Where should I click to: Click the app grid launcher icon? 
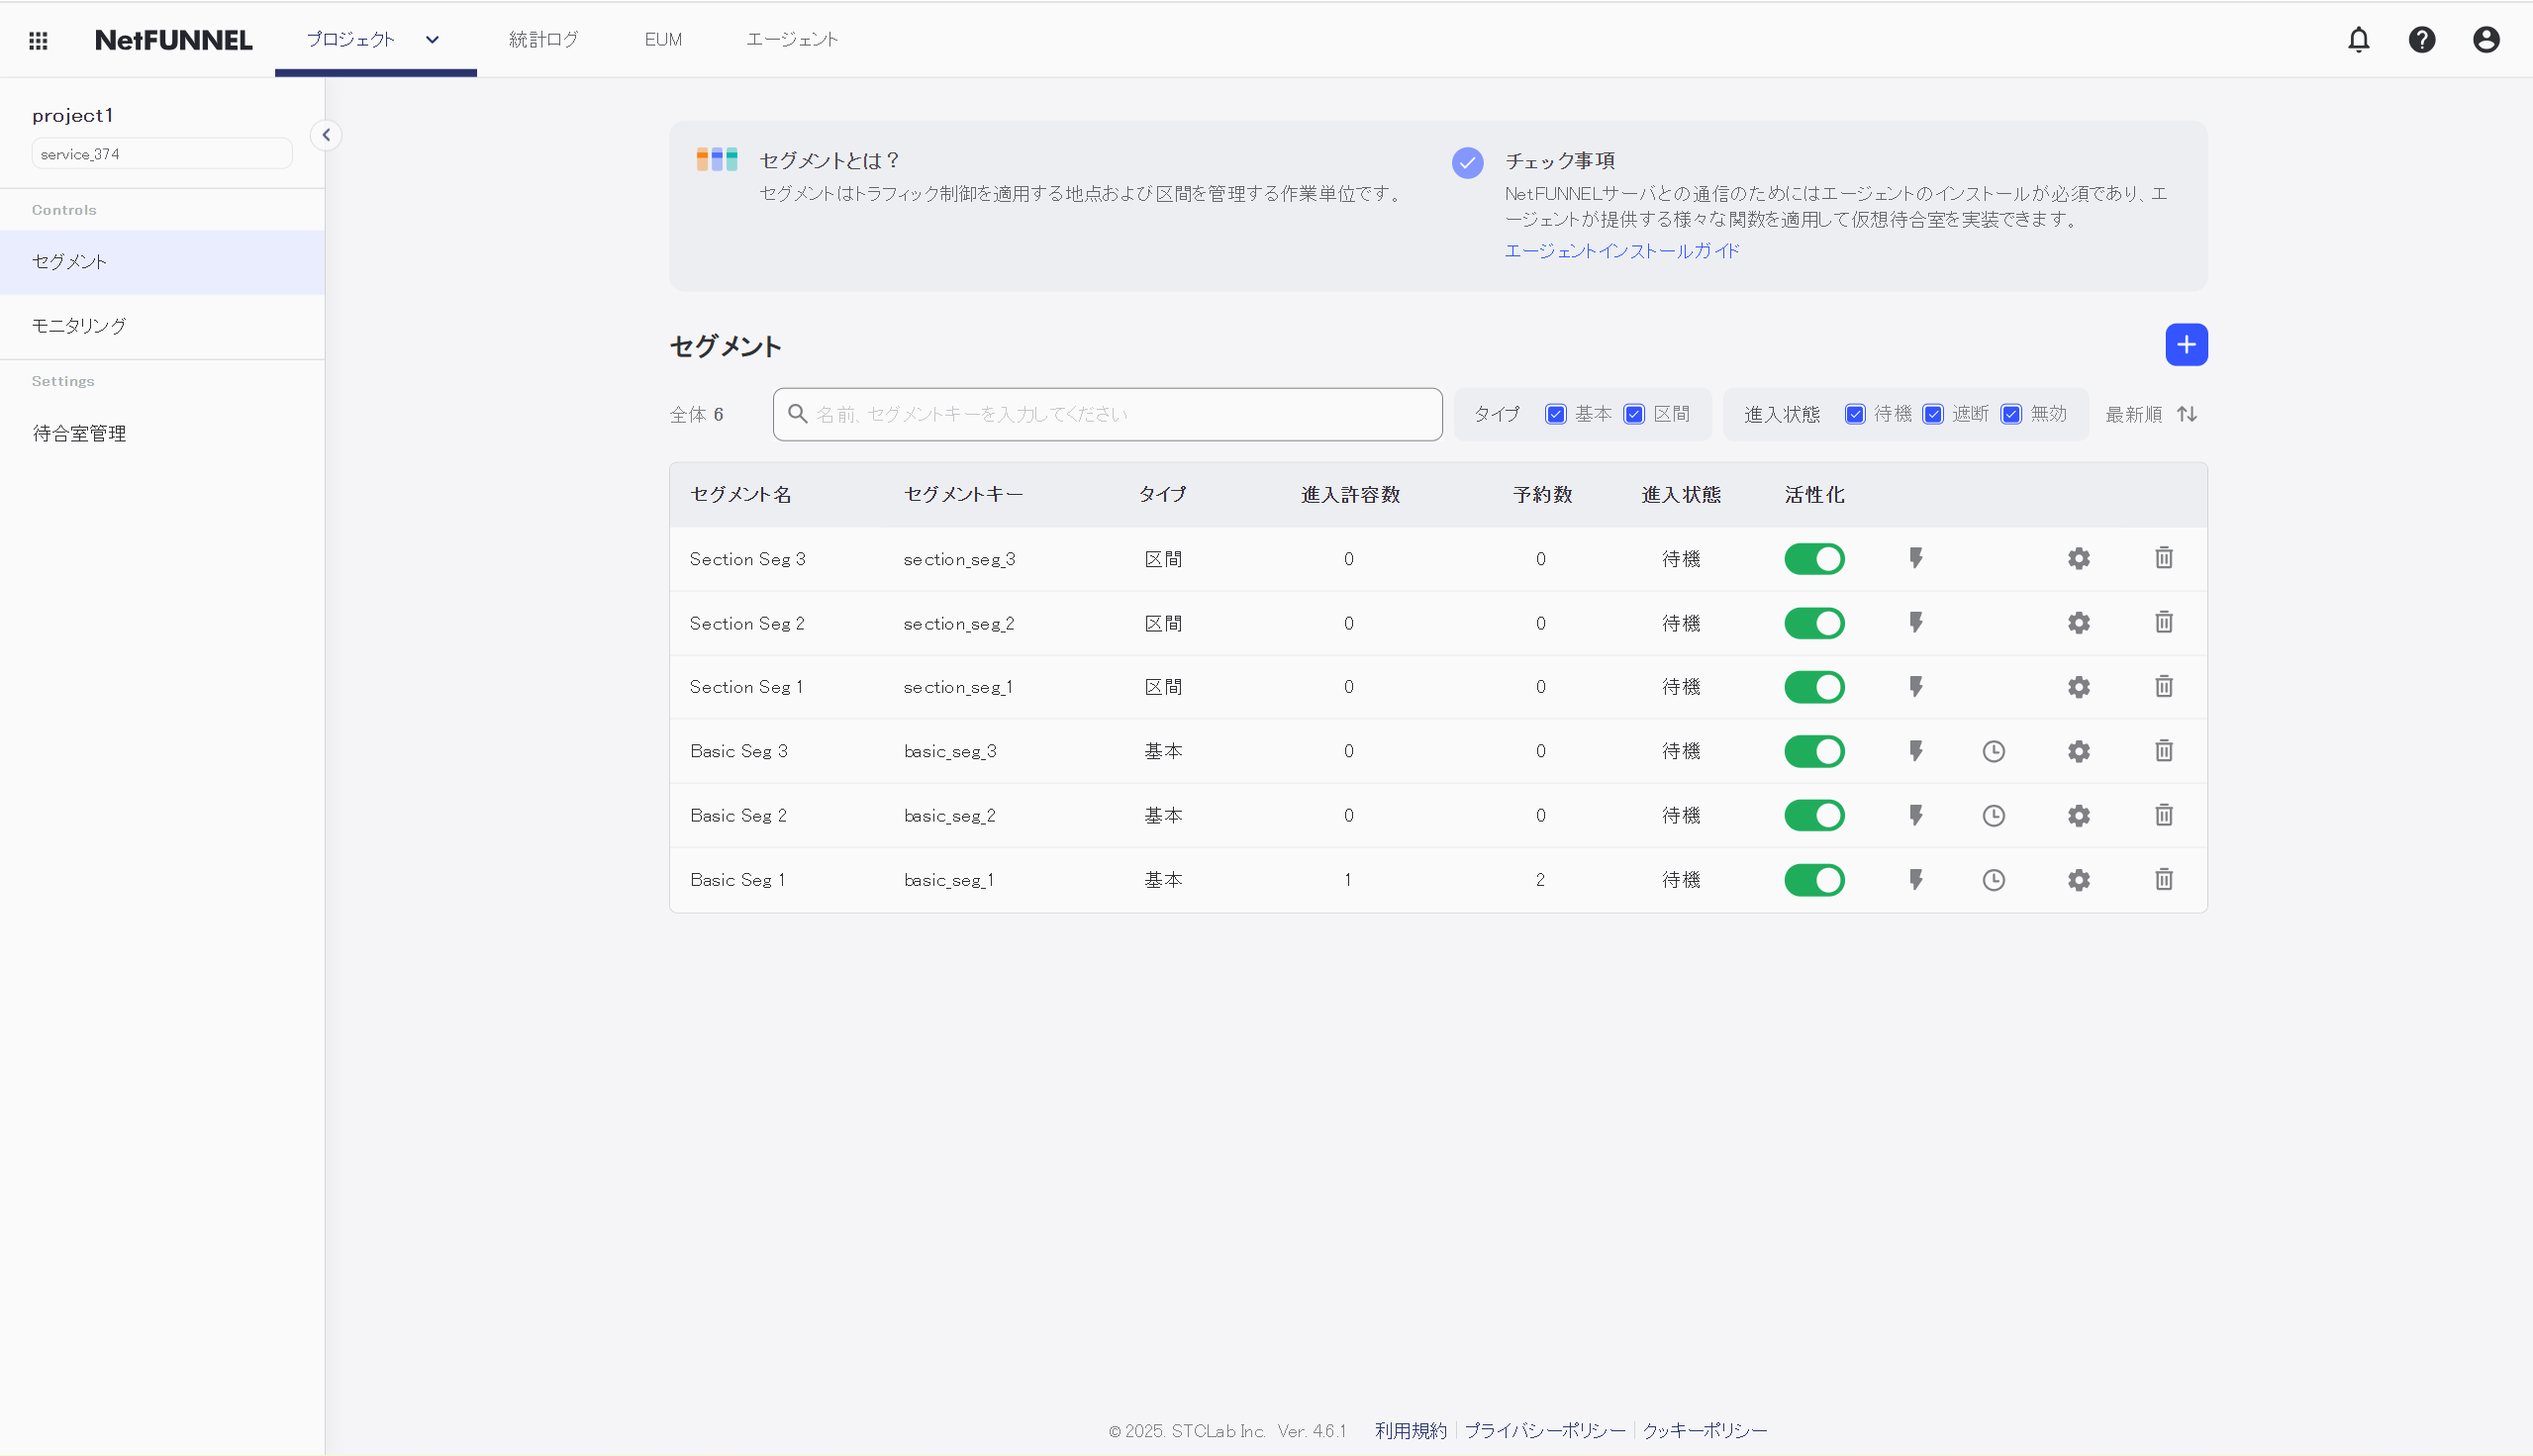pyautogui.click(x=38, y=39)
